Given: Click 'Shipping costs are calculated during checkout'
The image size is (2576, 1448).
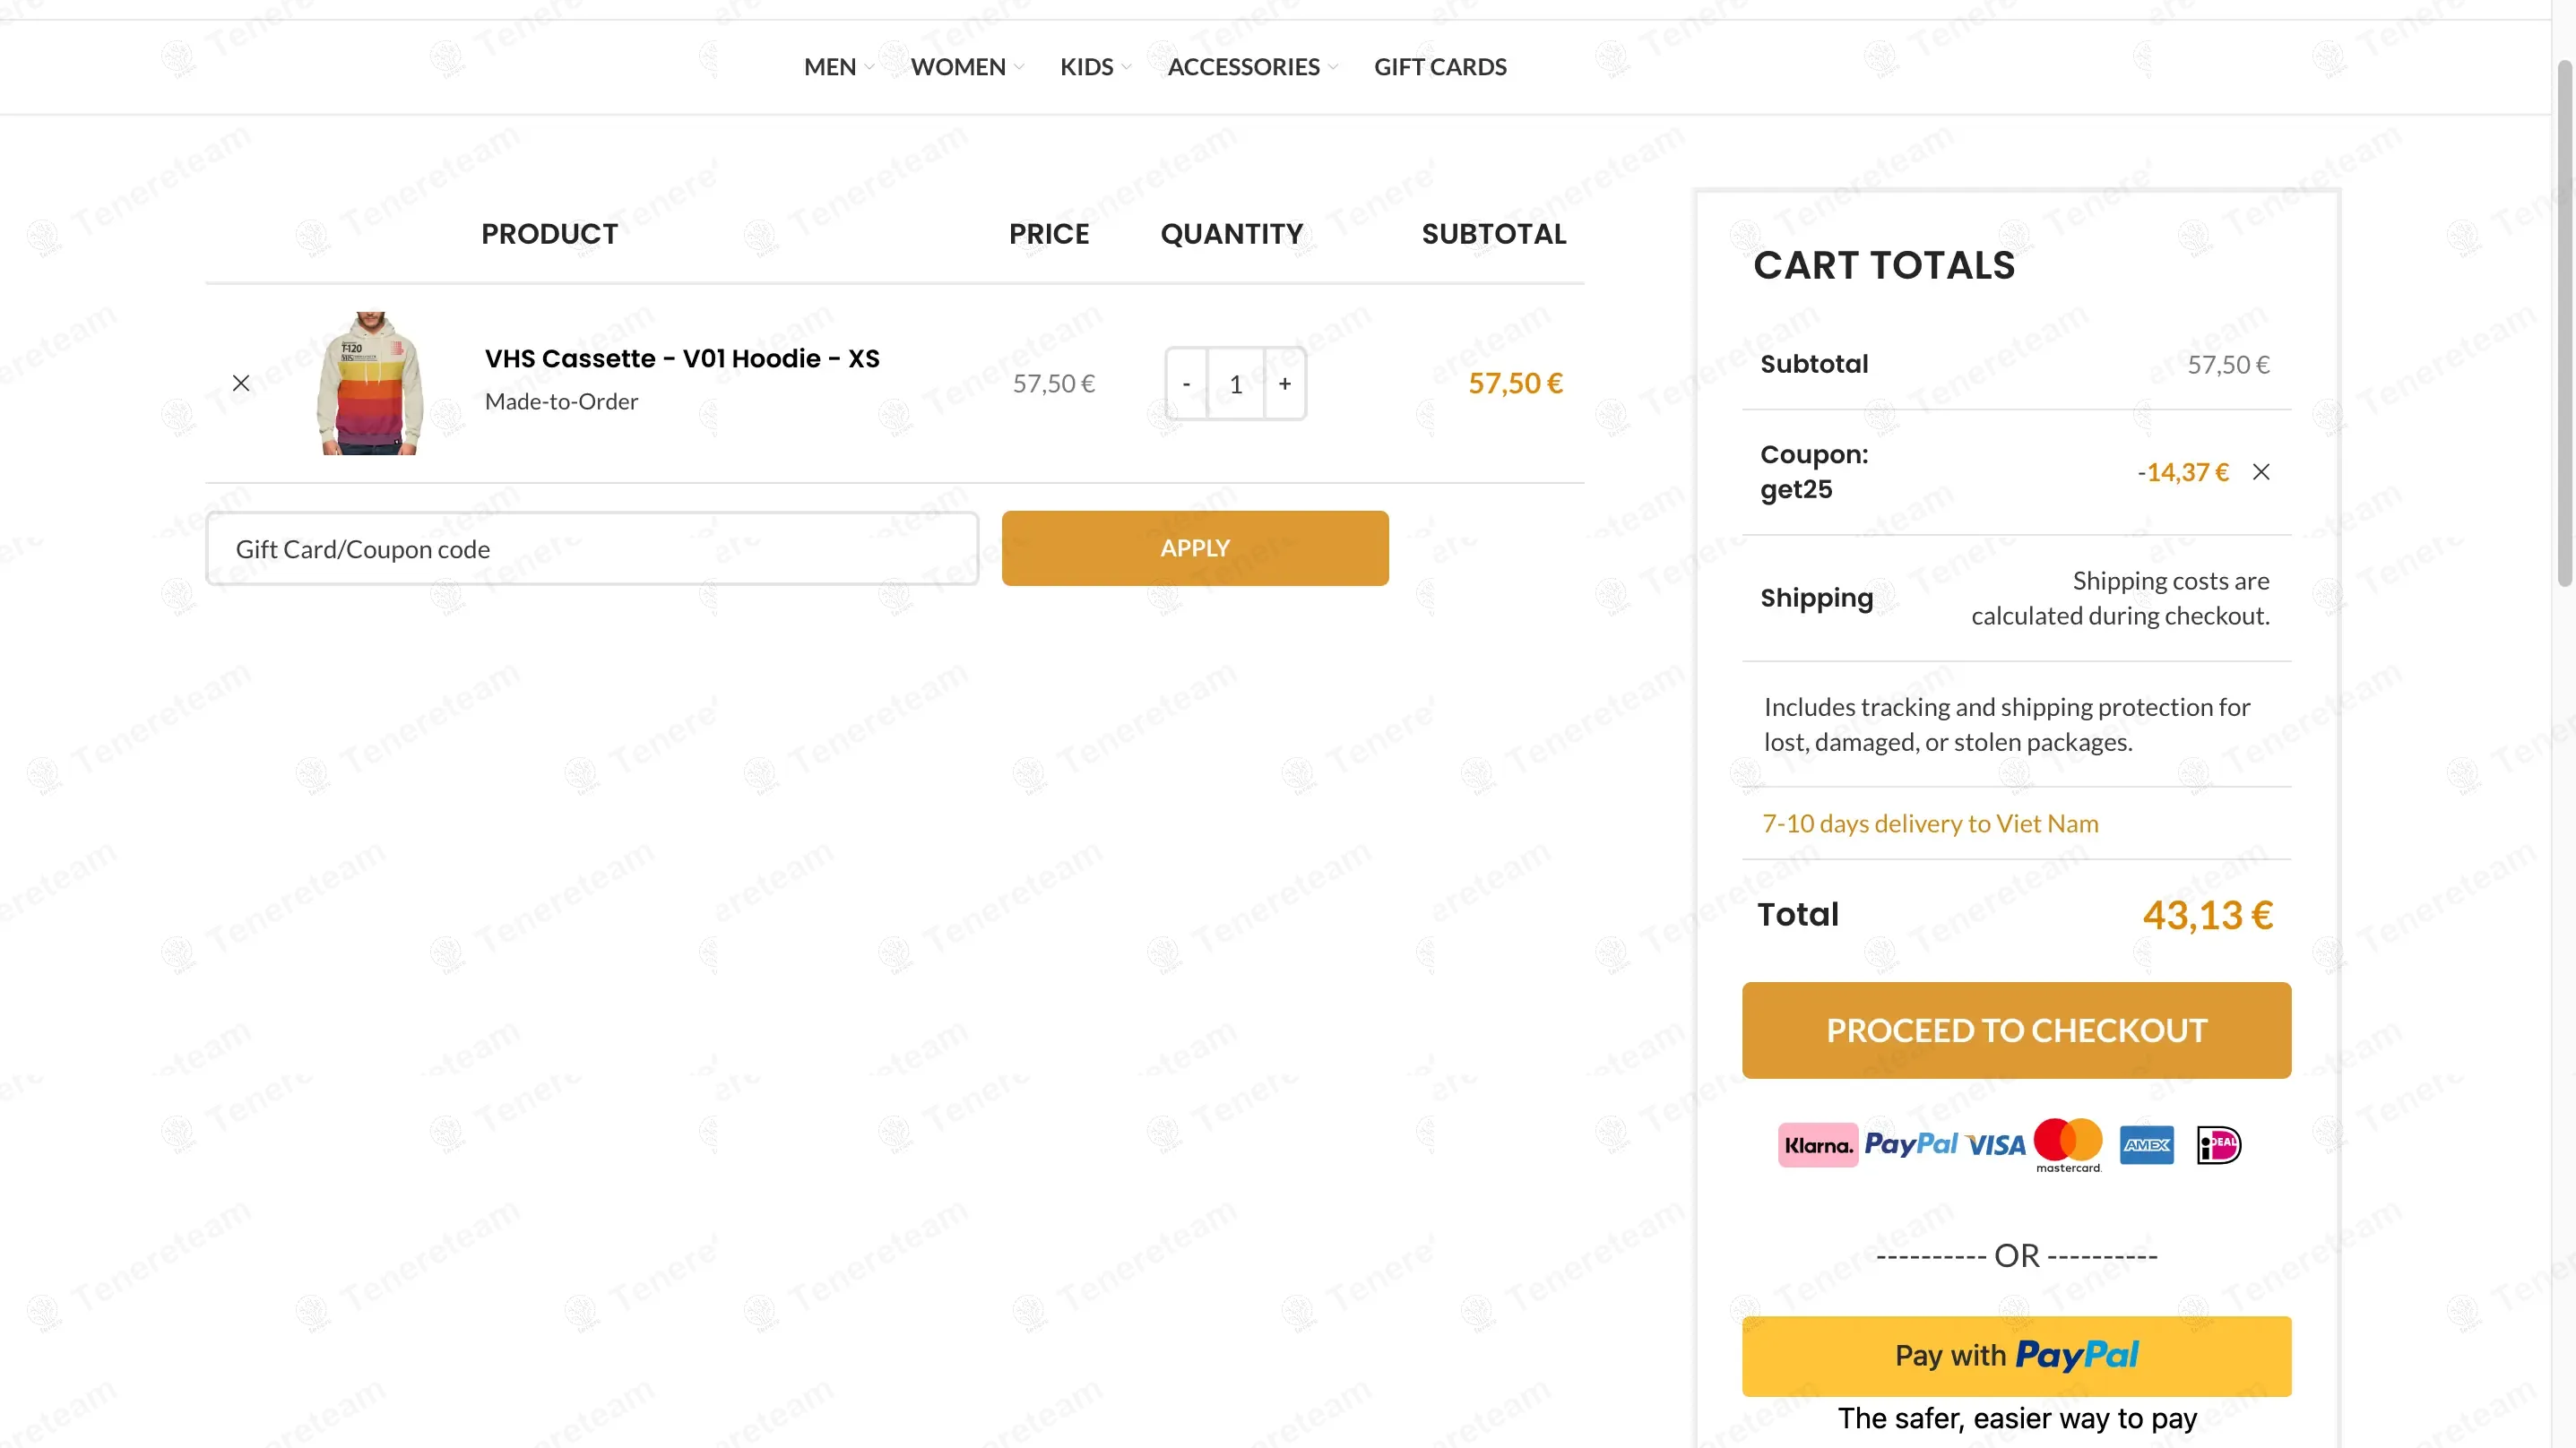Looking at the screenshot, I should coord(2120,598).
